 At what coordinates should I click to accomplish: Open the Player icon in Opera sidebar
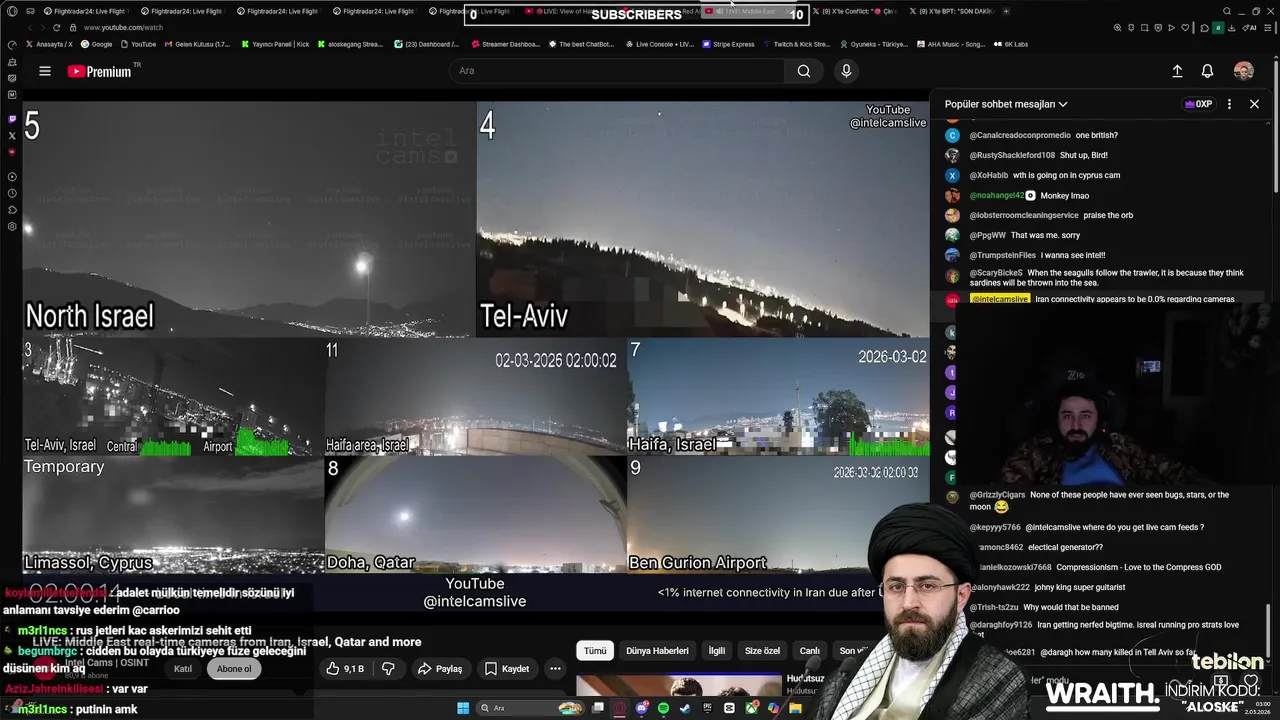coord(12,177)
